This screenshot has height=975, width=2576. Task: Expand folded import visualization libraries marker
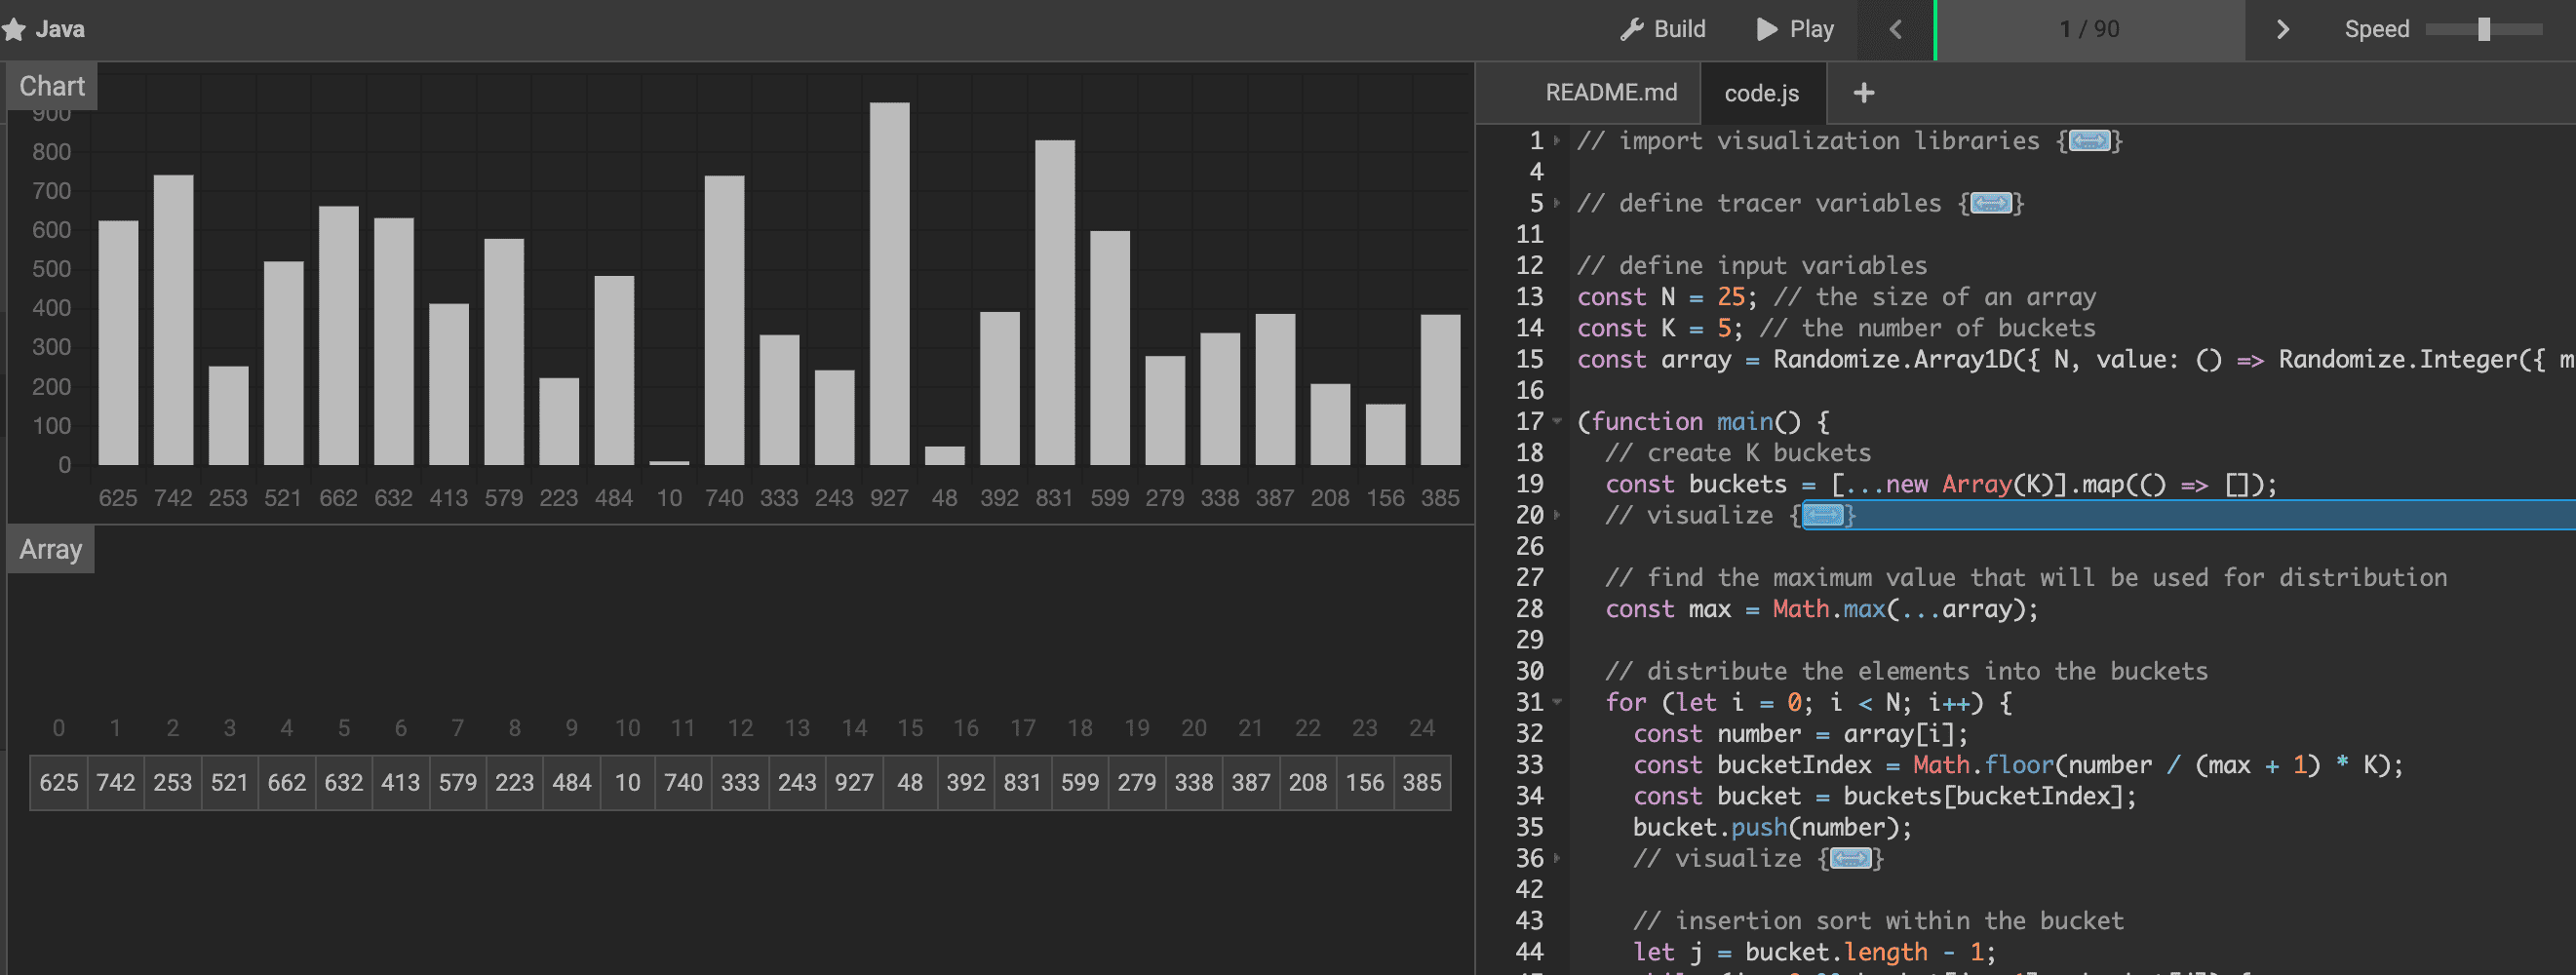pyautogui.click(x=2089, y=141)
